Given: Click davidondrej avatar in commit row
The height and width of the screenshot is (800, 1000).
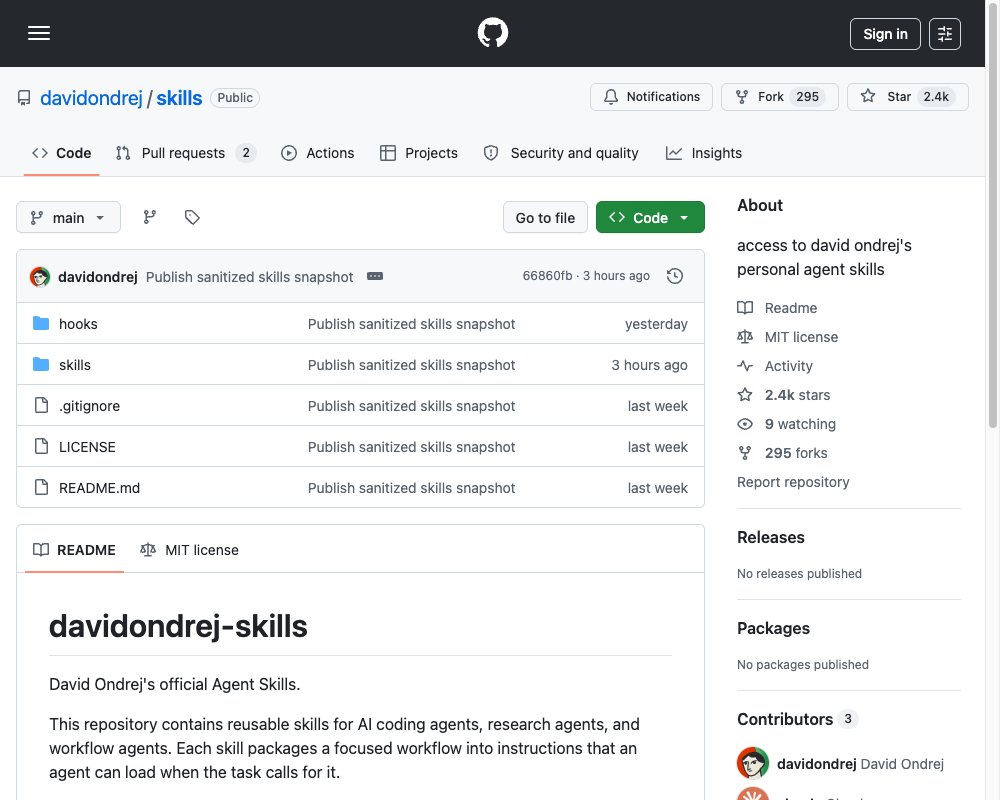Looking at the screenshot, I should pyautogui.click(x=40, y=276).
